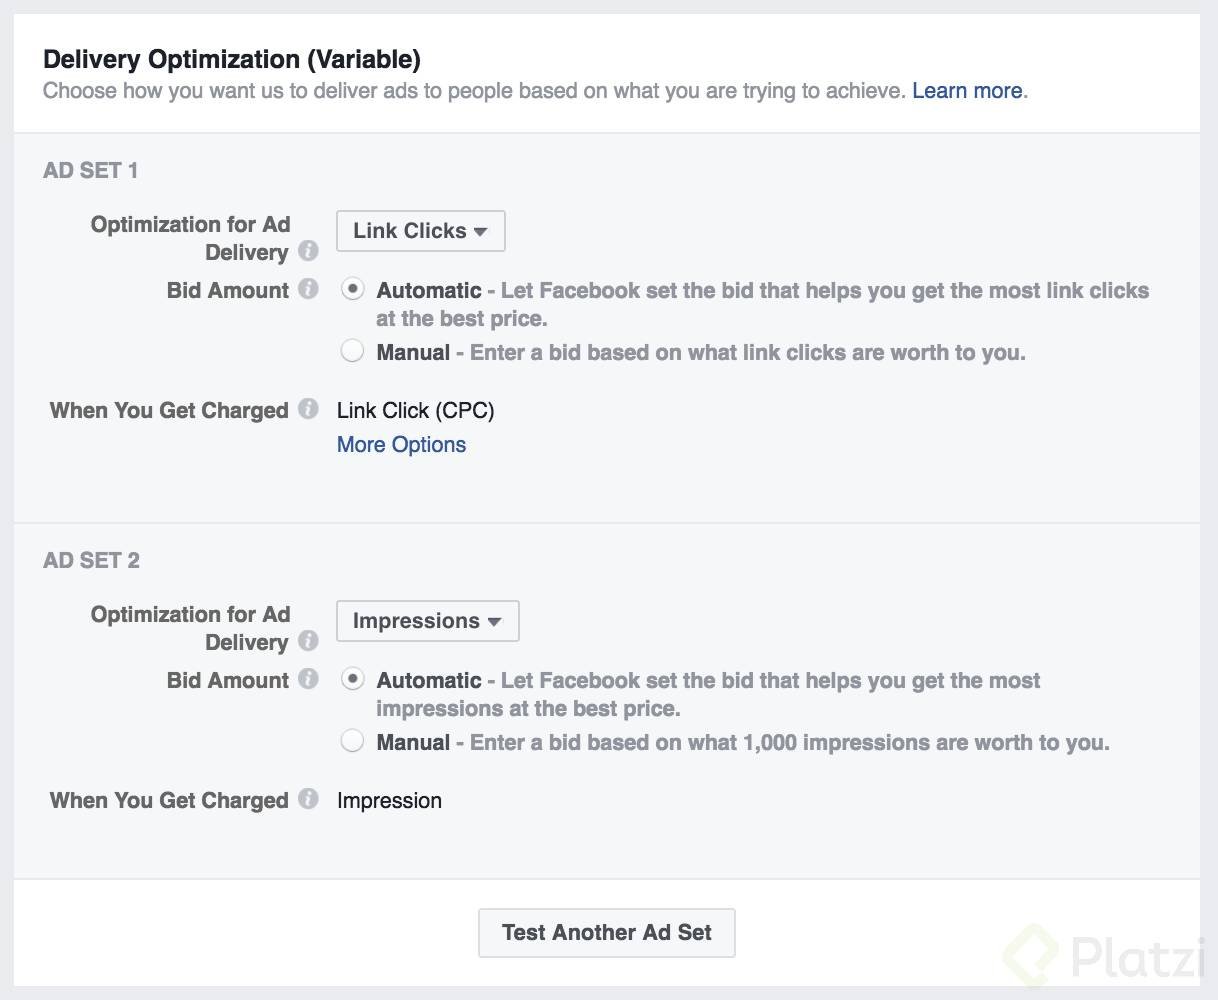Click Bid Amount info icon in Ad Set 1

point(309,289)
